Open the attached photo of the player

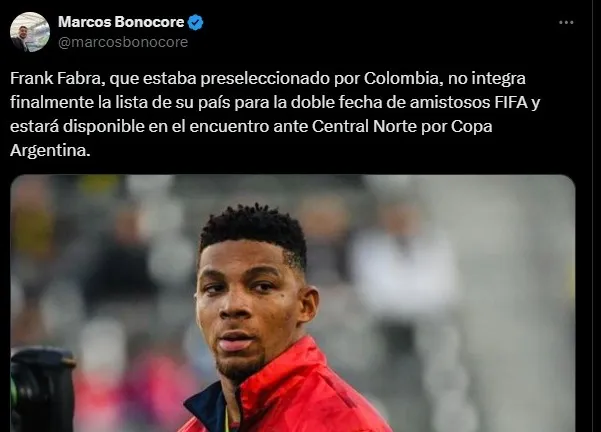292,303
